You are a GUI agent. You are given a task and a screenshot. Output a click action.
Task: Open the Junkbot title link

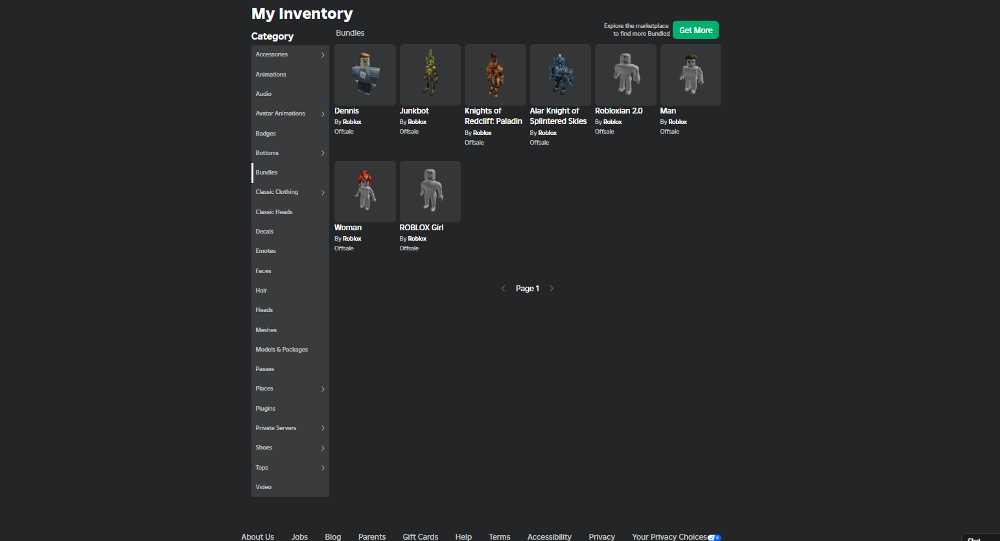pyautogui.click(x=414, y=111)
